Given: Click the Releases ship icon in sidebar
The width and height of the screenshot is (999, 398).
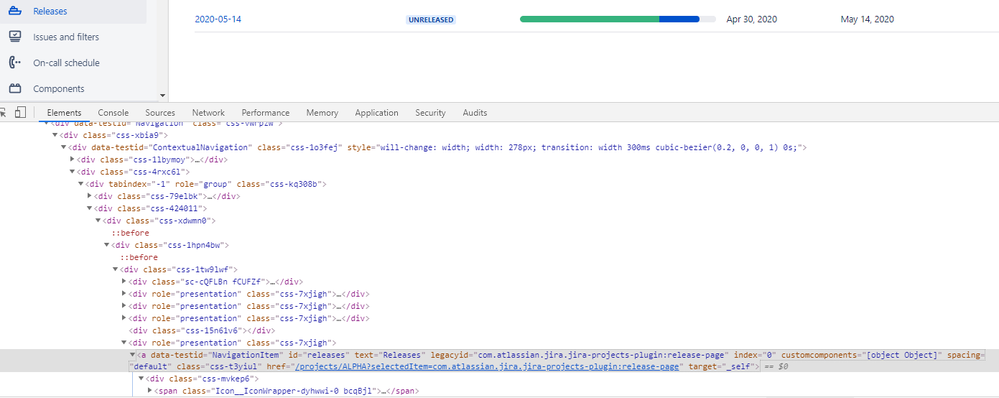Looking at the screenshot, I should tap(15, 11).
